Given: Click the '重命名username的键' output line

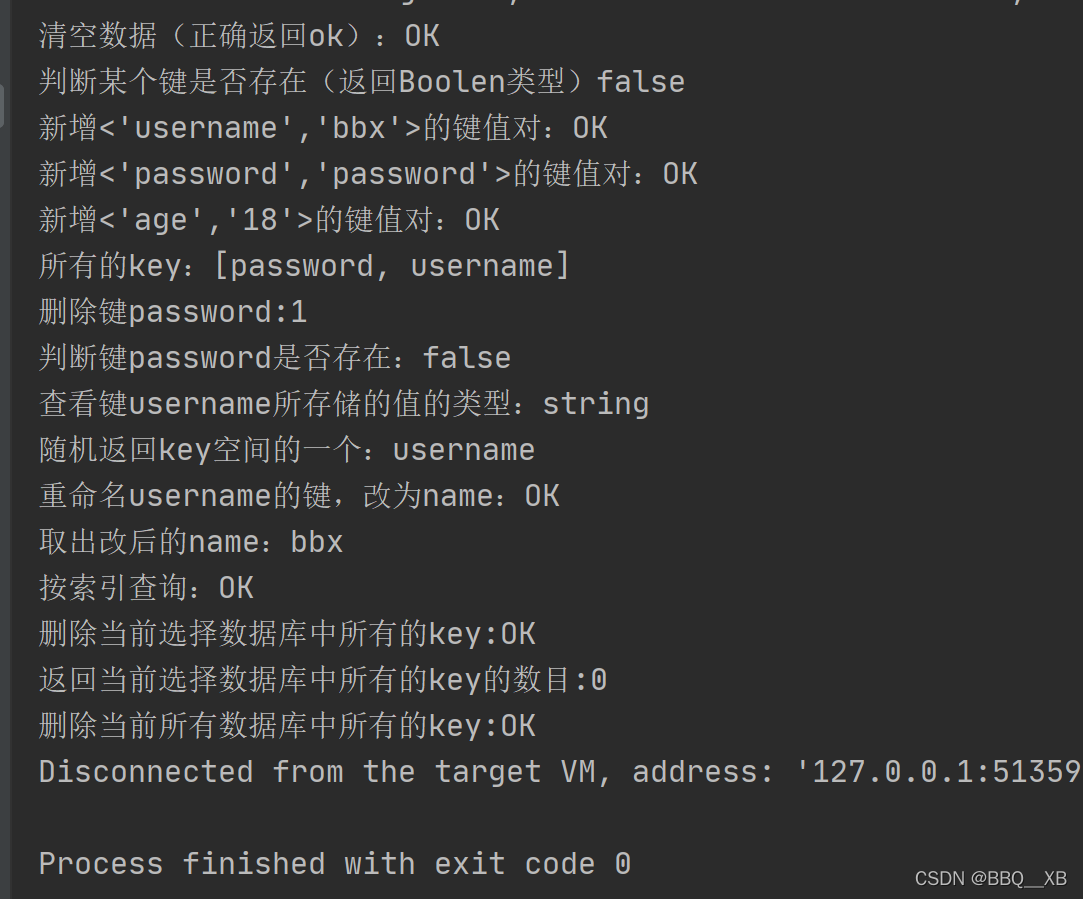Looking at the screenshot, I should click(298, 496).
